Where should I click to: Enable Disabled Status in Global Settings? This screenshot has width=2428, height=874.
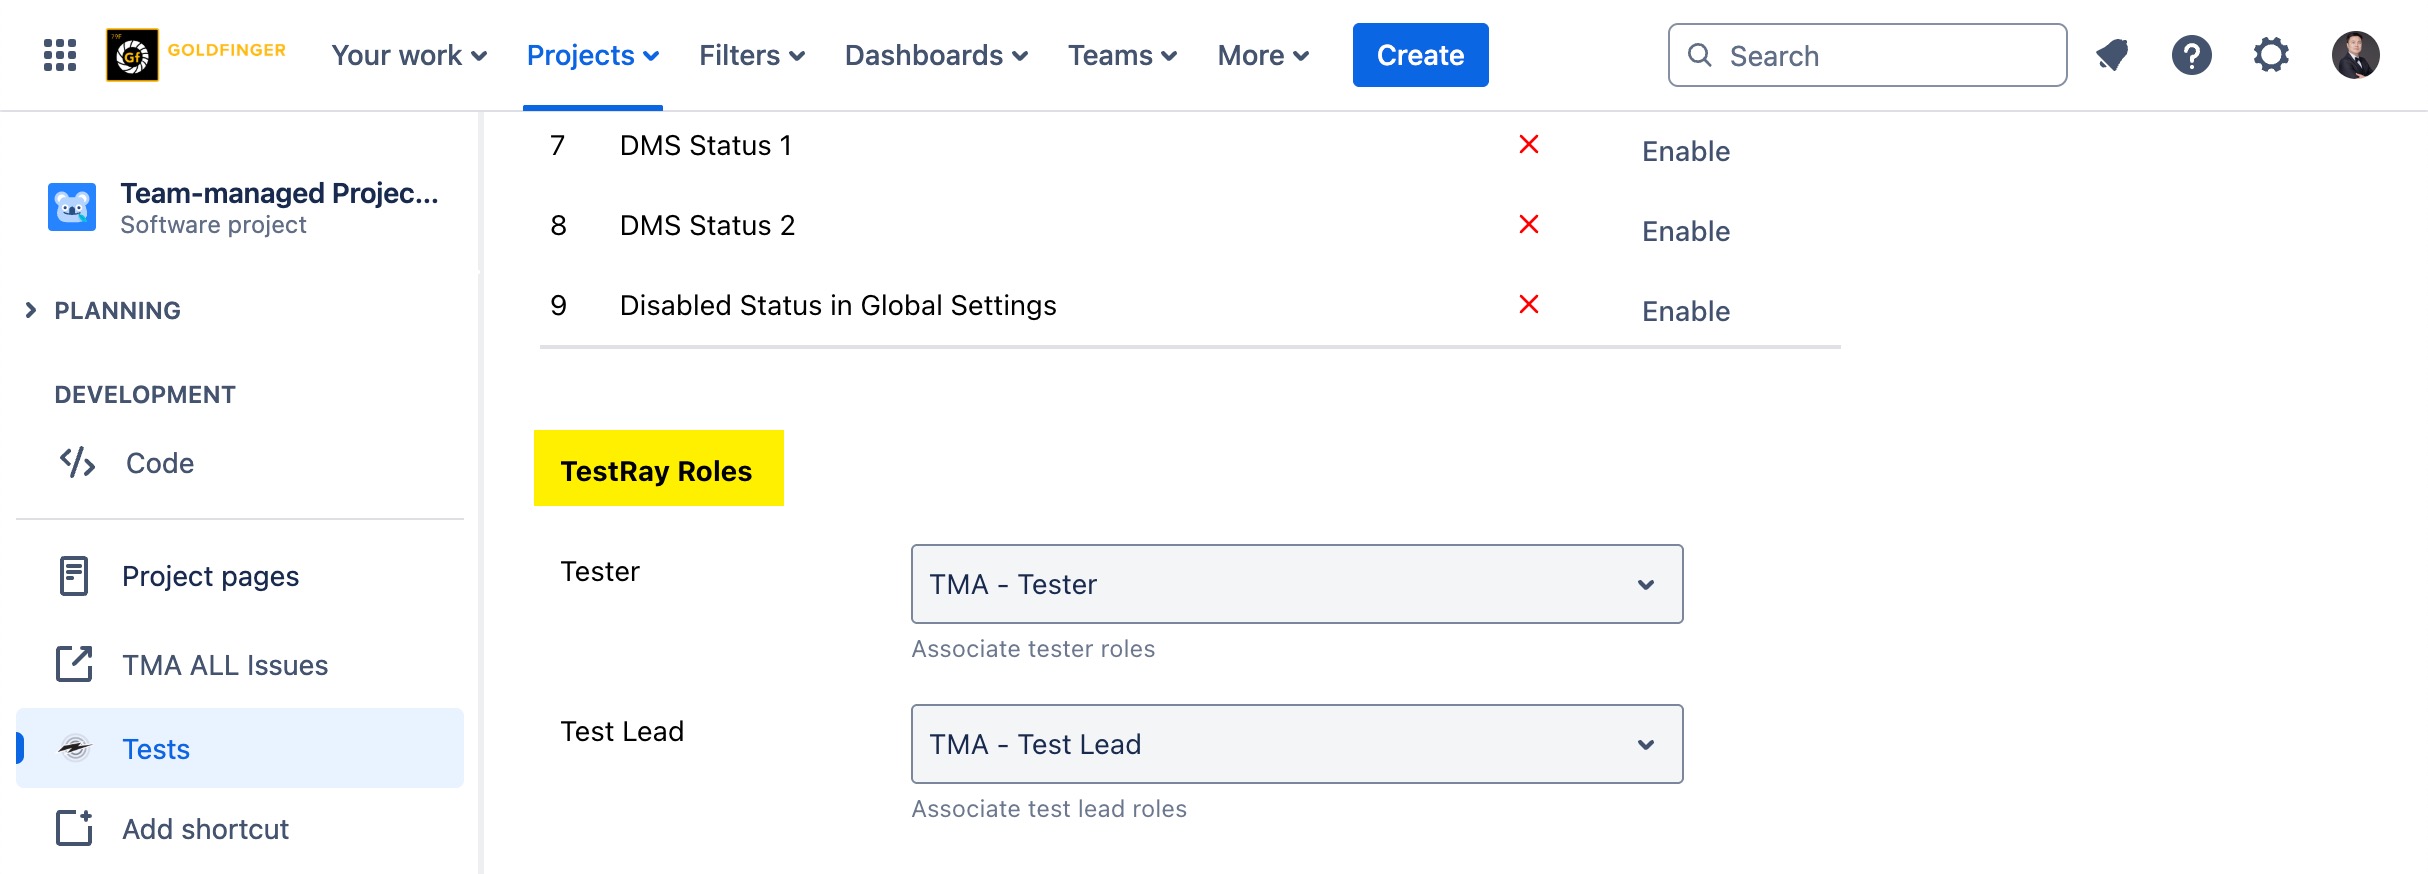(1685, 311)
